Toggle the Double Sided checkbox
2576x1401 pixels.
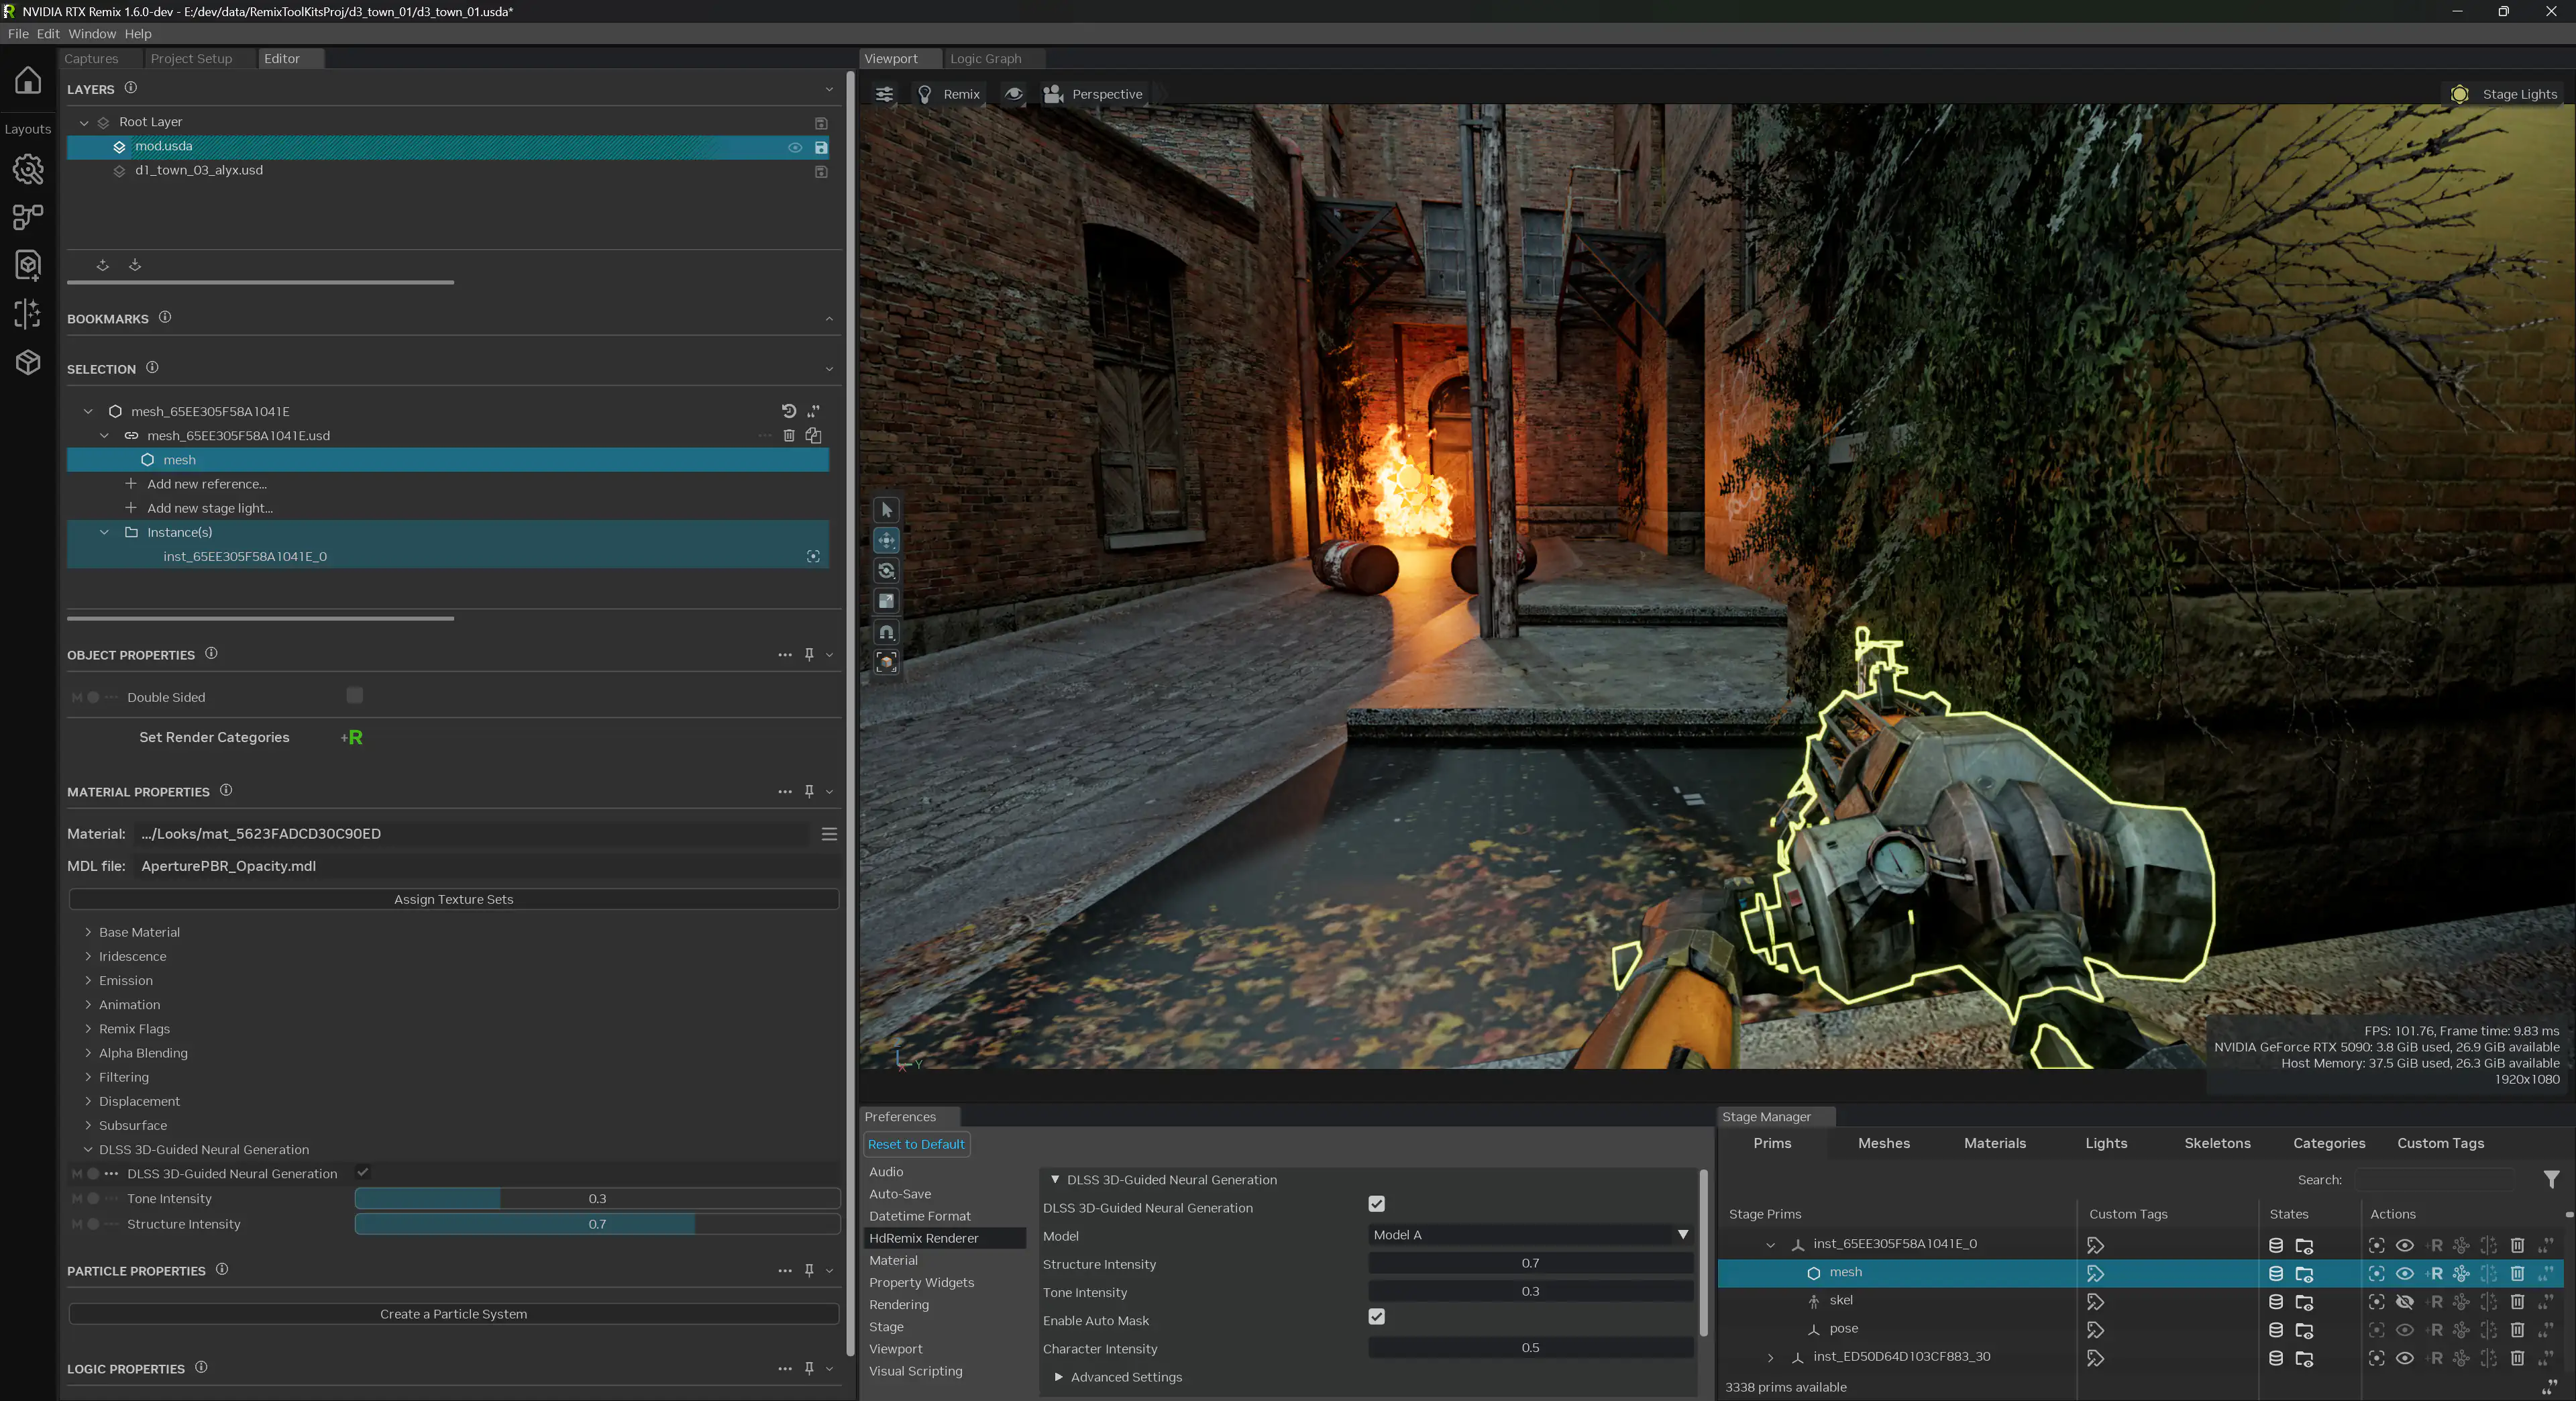355,696
